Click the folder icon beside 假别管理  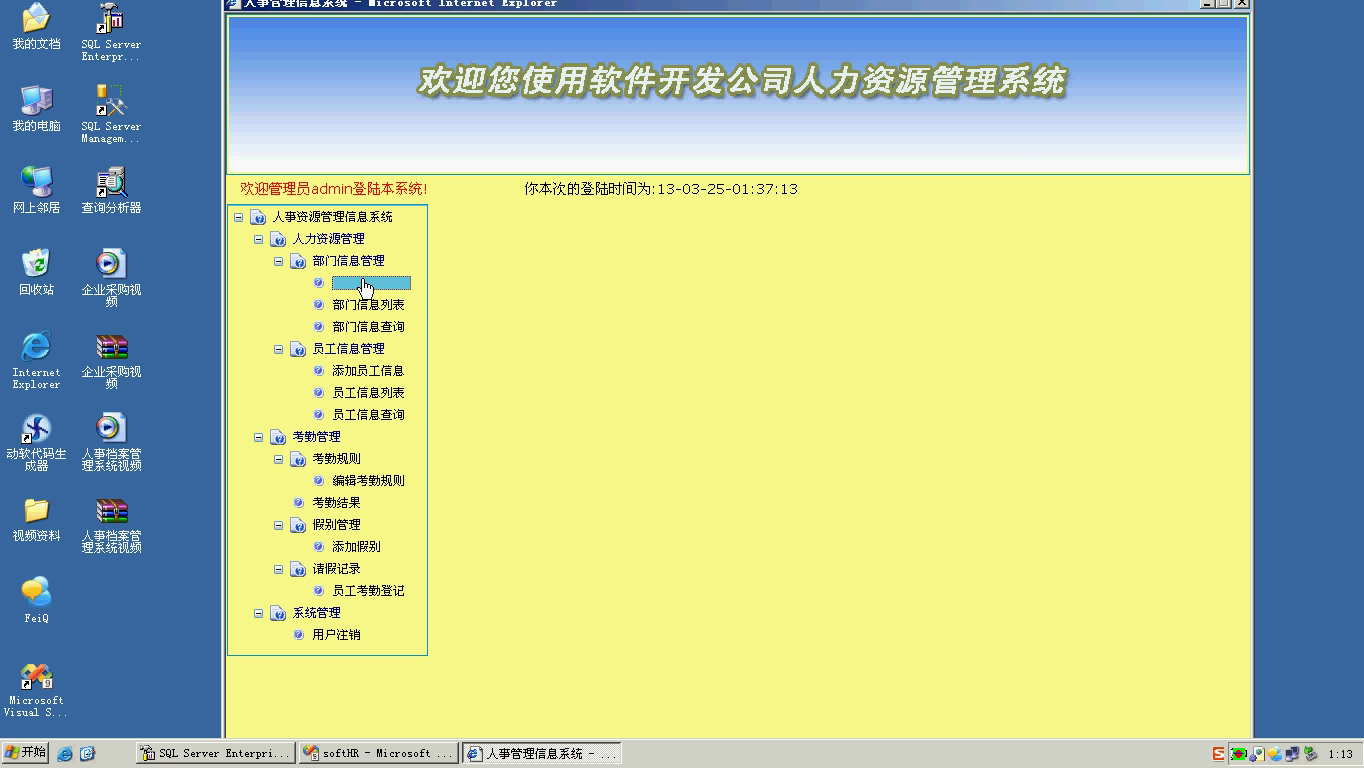point(298,525)
